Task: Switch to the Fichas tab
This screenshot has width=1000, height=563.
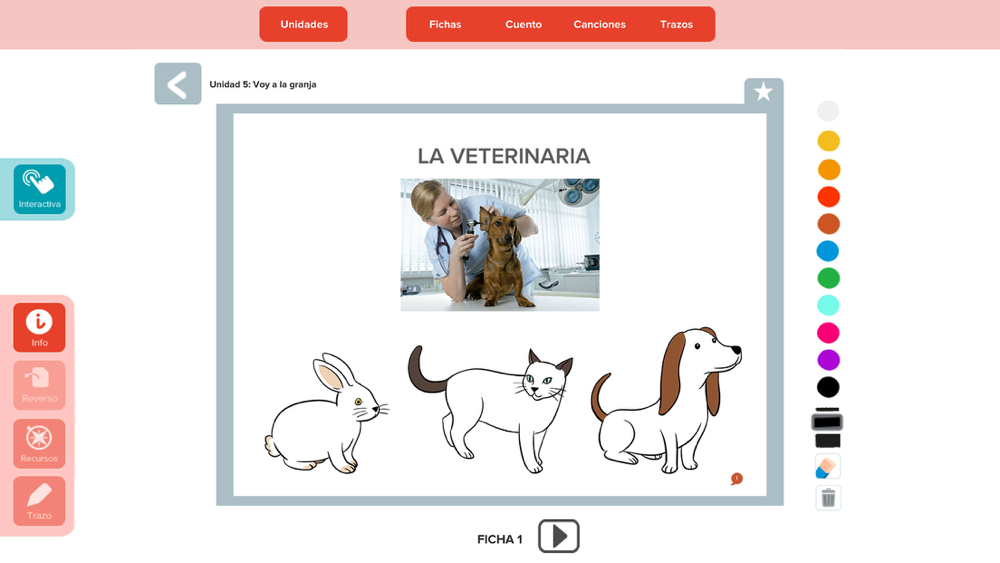Action: [x=445, y=24]
